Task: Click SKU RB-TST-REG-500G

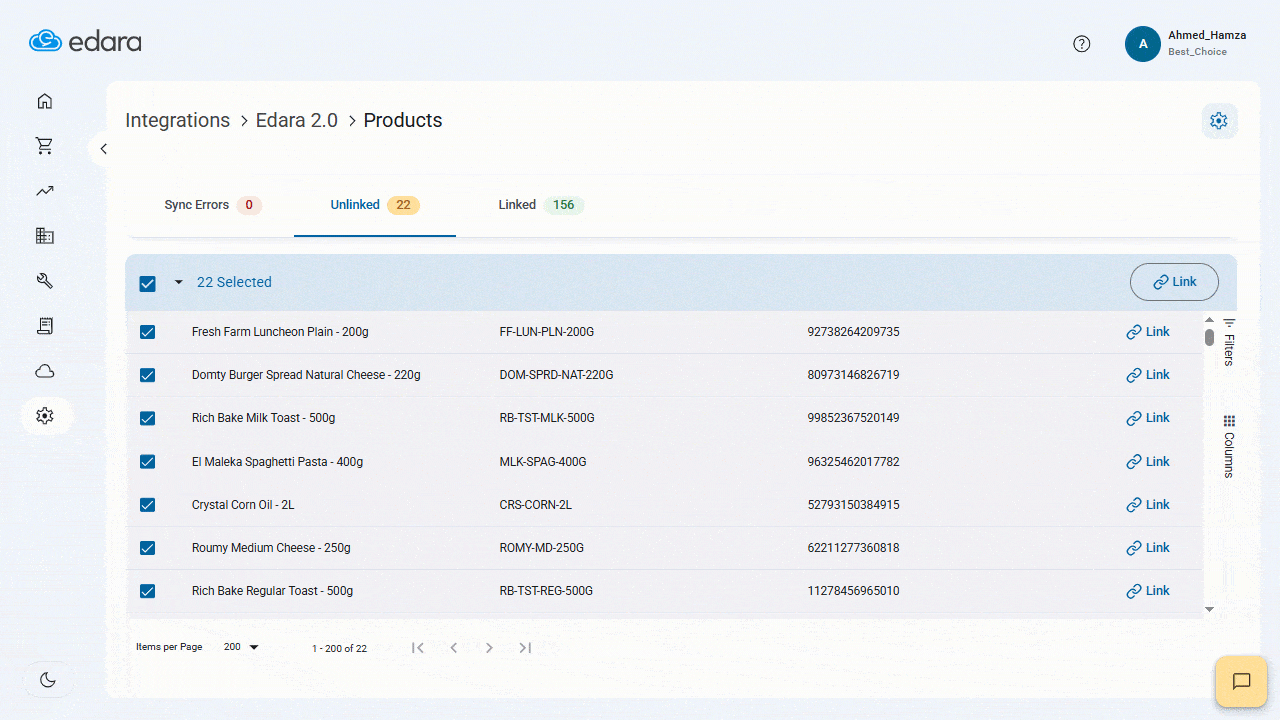Action: click(x=546, y=591)
